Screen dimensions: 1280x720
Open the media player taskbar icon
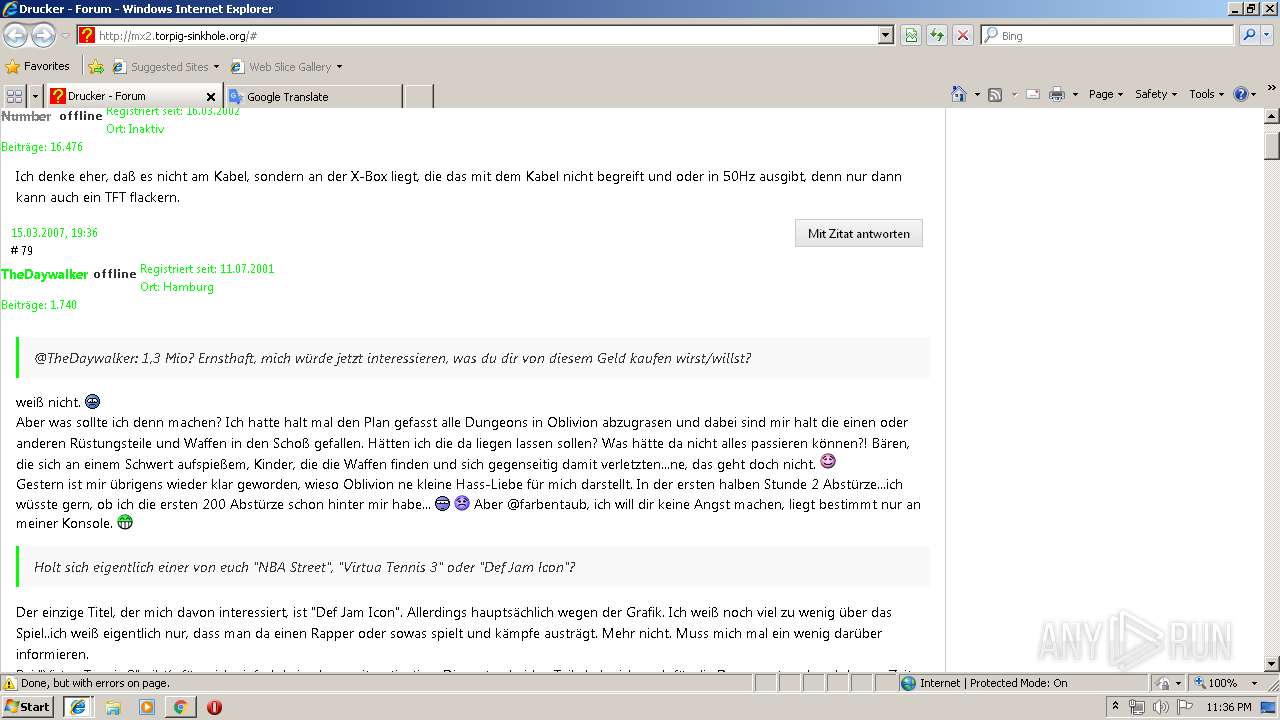pos(147,707)
